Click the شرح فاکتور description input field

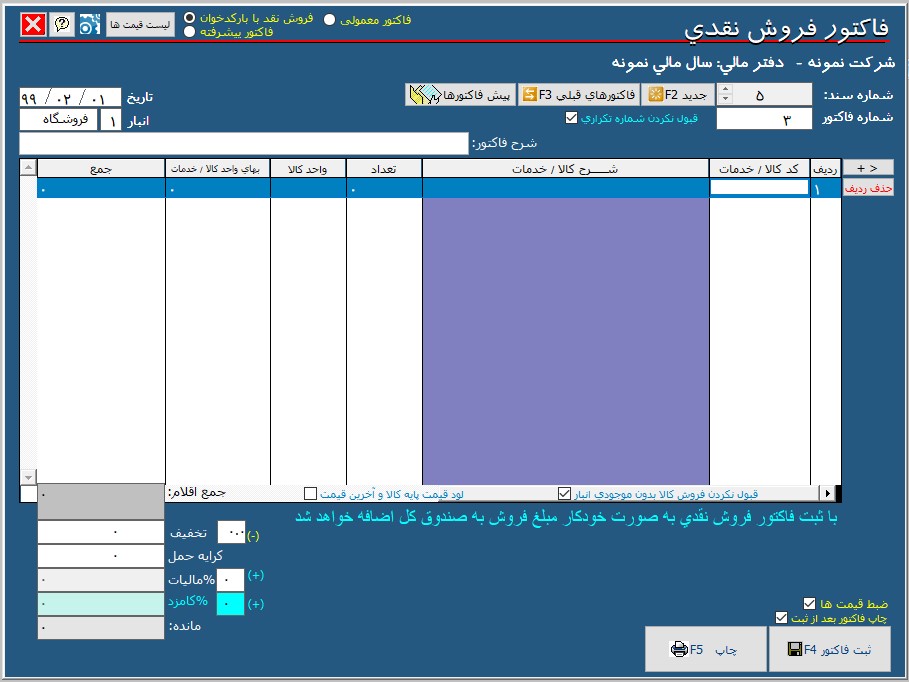243,144
